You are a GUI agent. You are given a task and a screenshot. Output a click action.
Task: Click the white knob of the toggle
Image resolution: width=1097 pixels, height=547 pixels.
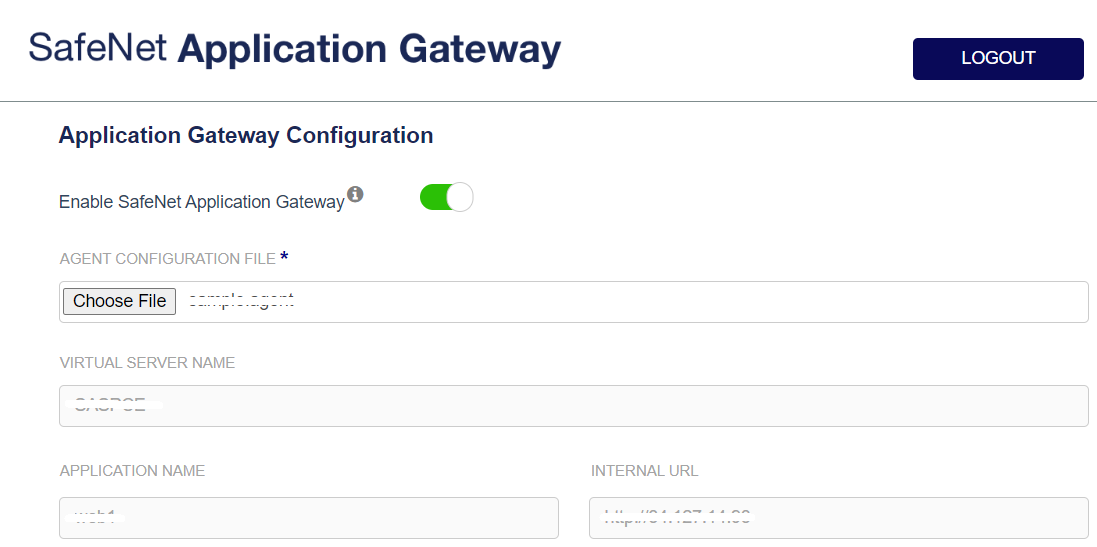tap(459, 197)
